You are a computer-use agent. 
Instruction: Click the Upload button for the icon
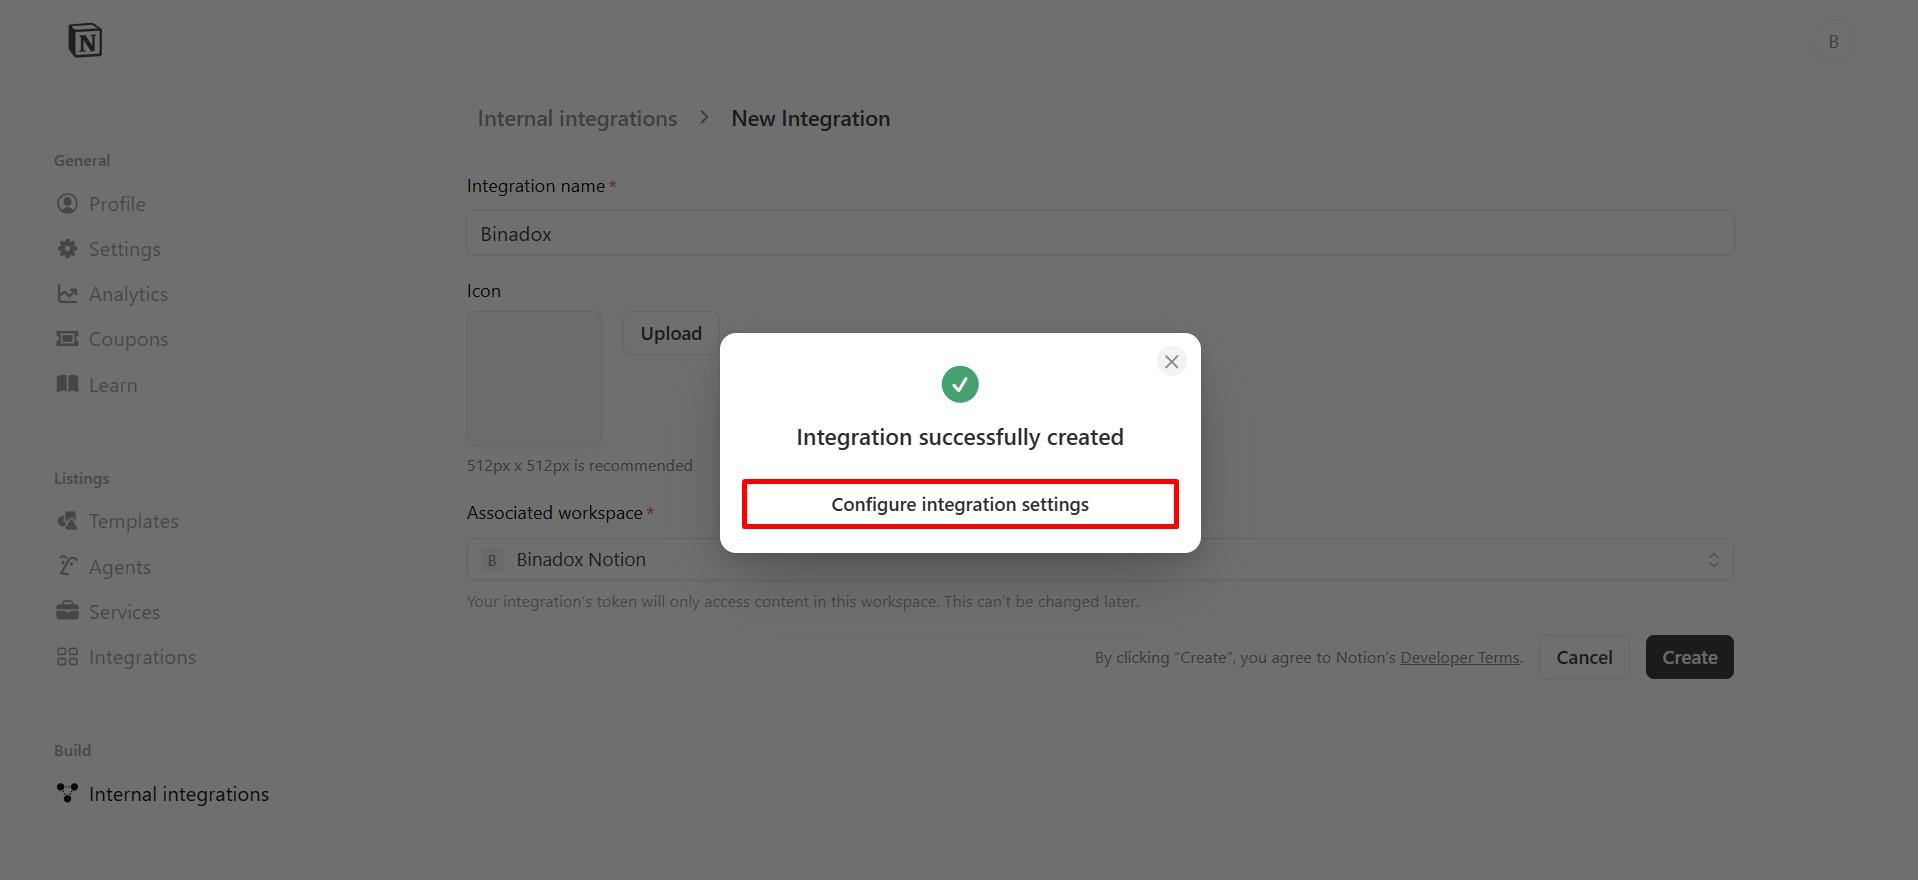[670, 332]
